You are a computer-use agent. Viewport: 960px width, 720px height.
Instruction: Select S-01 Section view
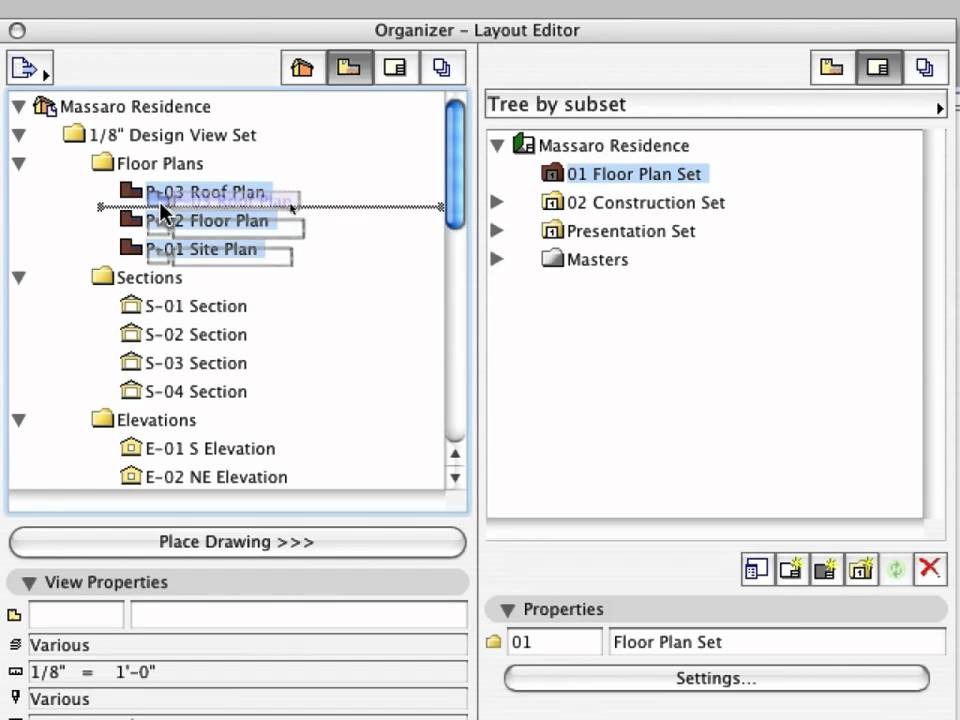click(x=184, y=306)
